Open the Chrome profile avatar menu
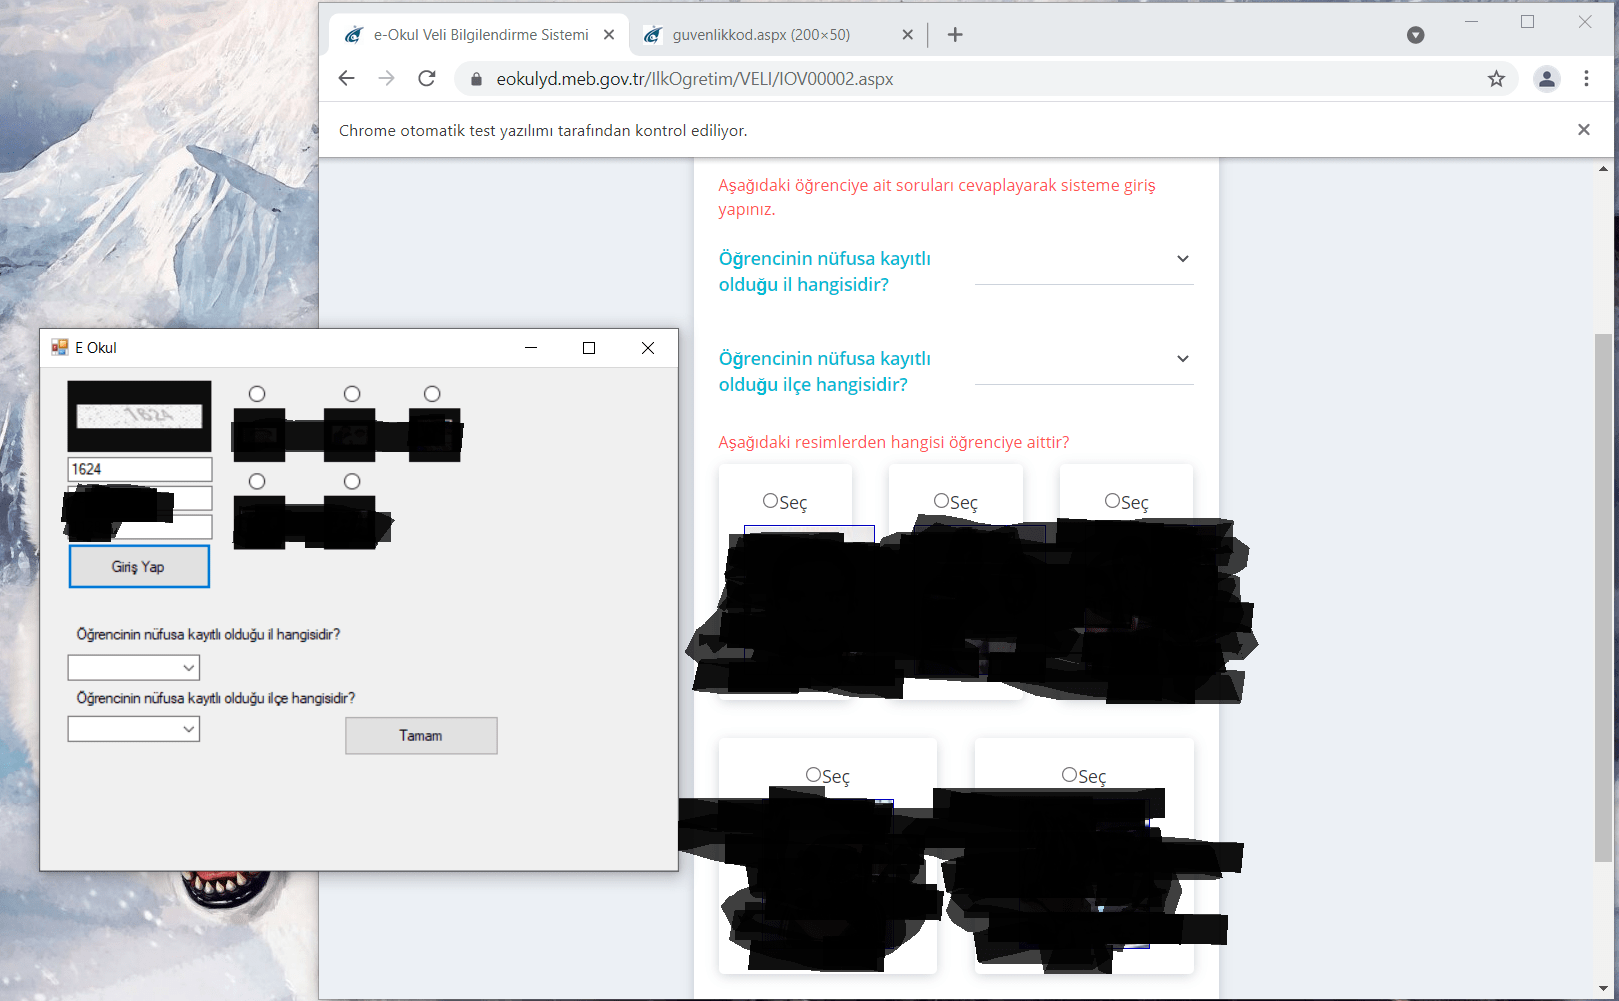This screenshot has height=1001, width=1619. (1546, 78)
